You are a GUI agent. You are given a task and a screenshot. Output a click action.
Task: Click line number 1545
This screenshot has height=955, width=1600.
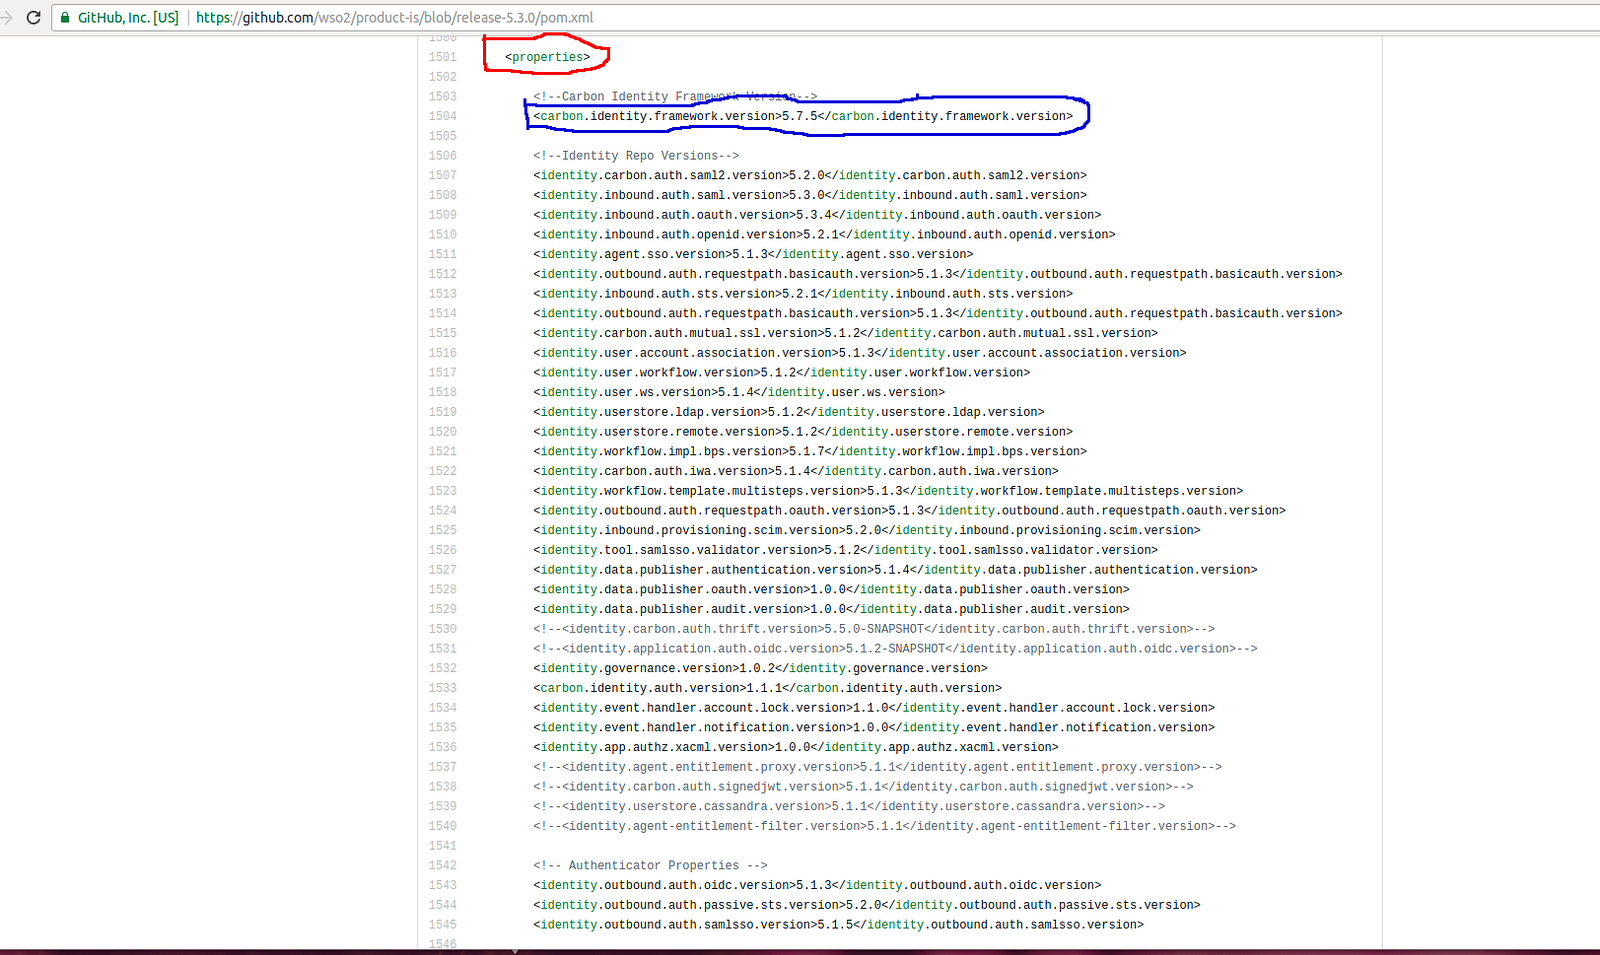point(443,926)
